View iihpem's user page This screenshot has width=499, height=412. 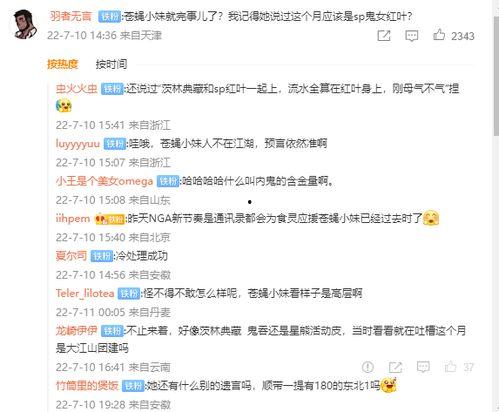click(73, 218)
